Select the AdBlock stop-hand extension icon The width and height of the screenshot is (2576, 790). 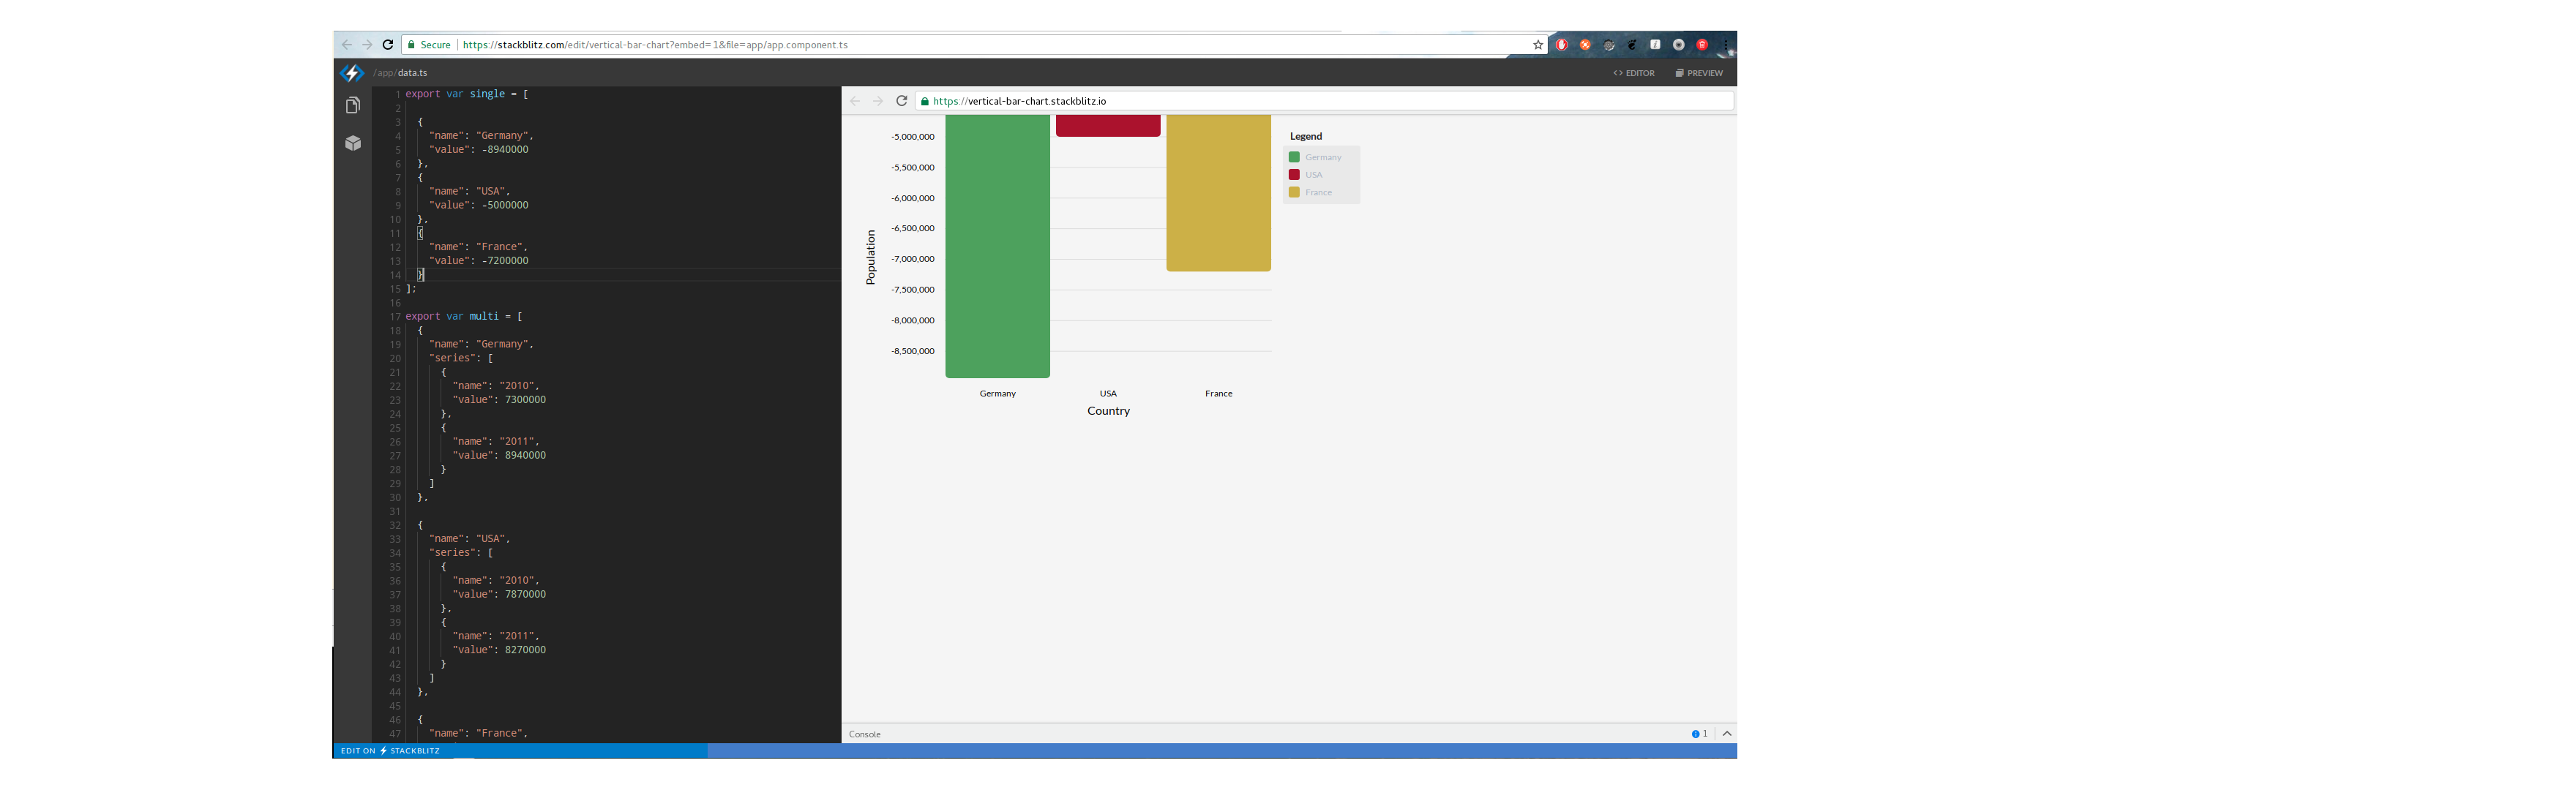pyautogui.click(x=1561, y=44)
